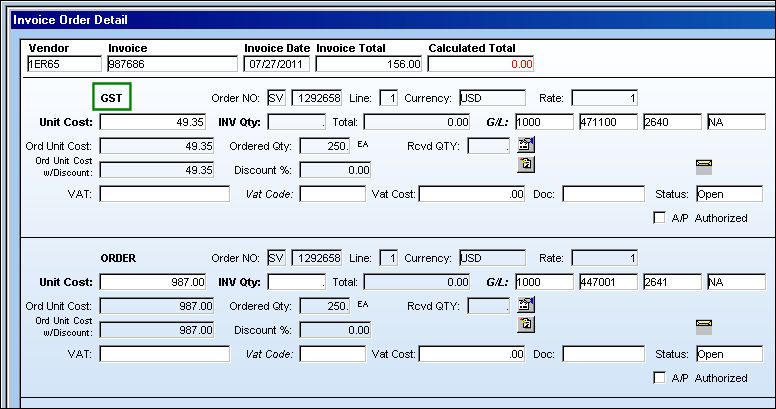Screen dimensions: 776x409
Task: Click the ORDER Ordered Qty field 250
Action: [x=325, y=306]
